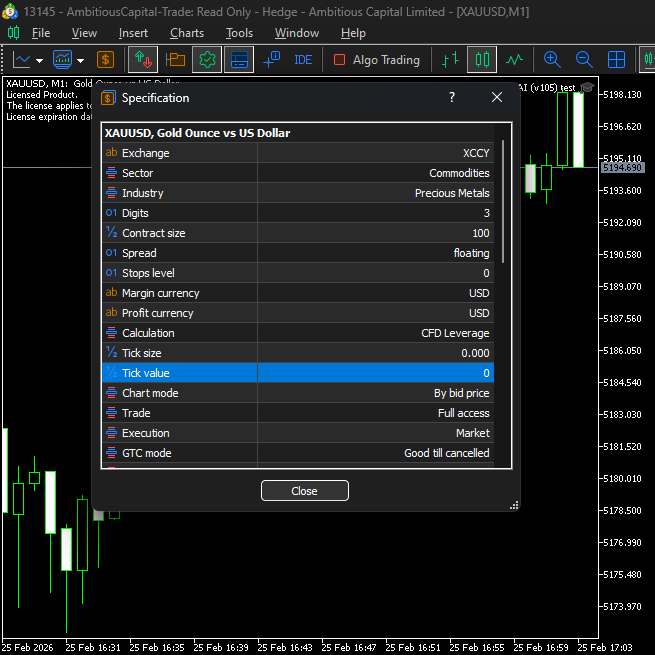Select the Industry row
This screenshot has width=655, height=655.
[x=298, y=193]
